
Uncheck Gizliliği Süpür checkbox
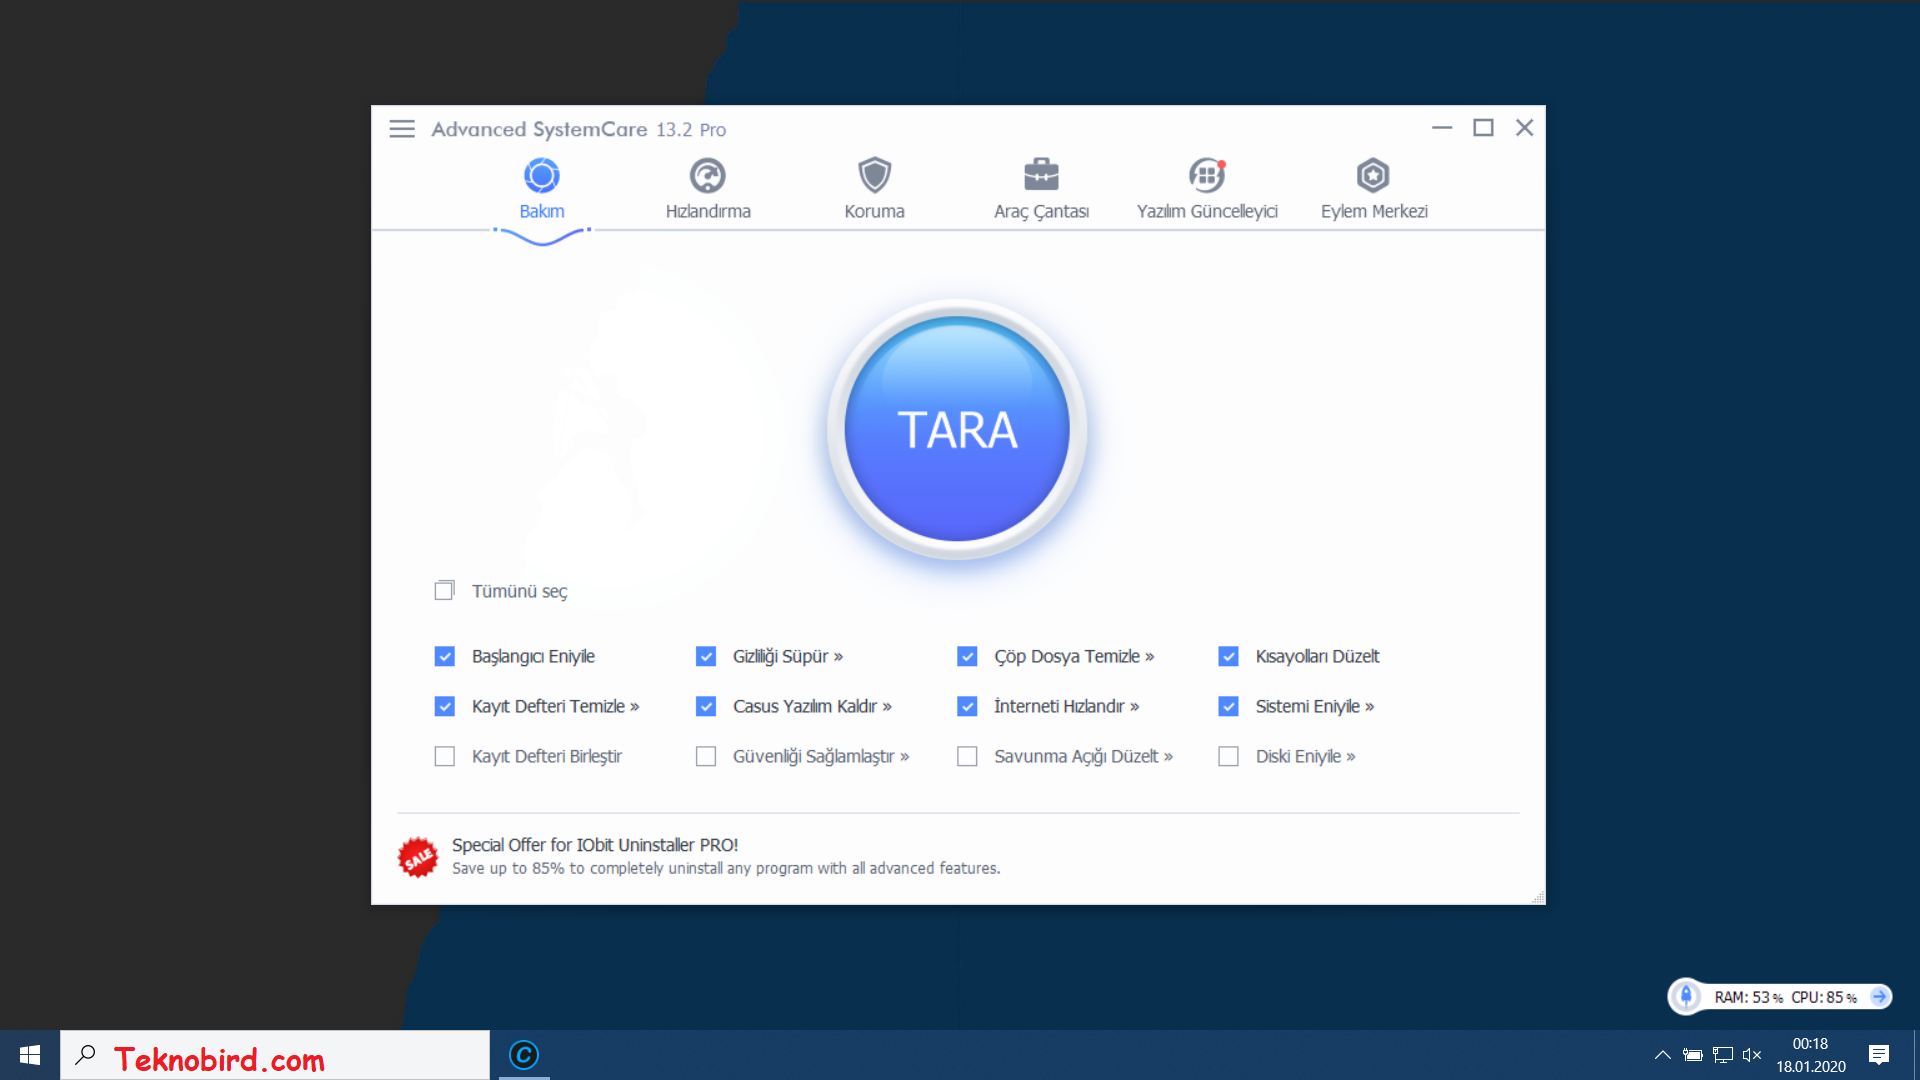[706, 656]
